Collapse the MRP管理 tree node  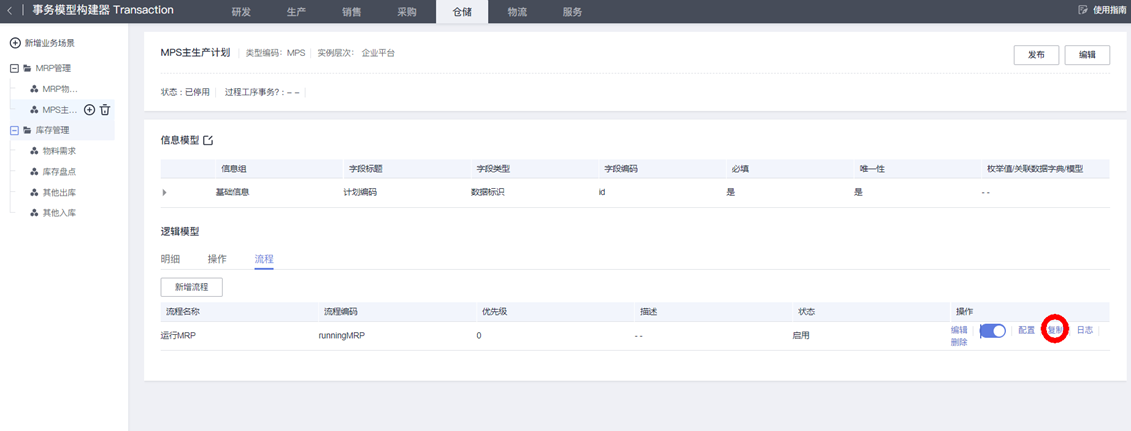coord(13,68)
